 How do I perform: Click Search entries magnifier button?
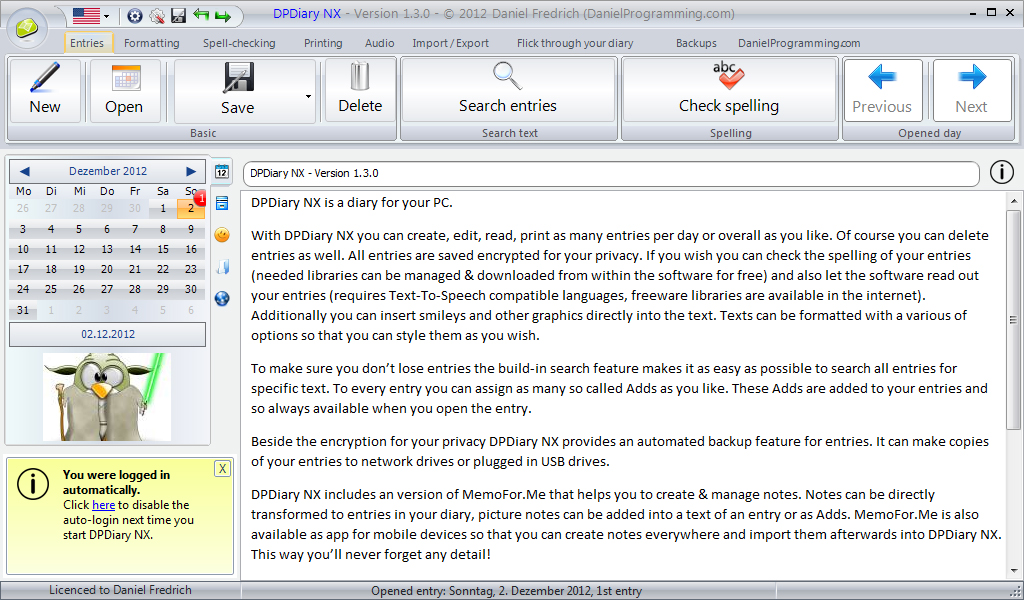[508, 90]
